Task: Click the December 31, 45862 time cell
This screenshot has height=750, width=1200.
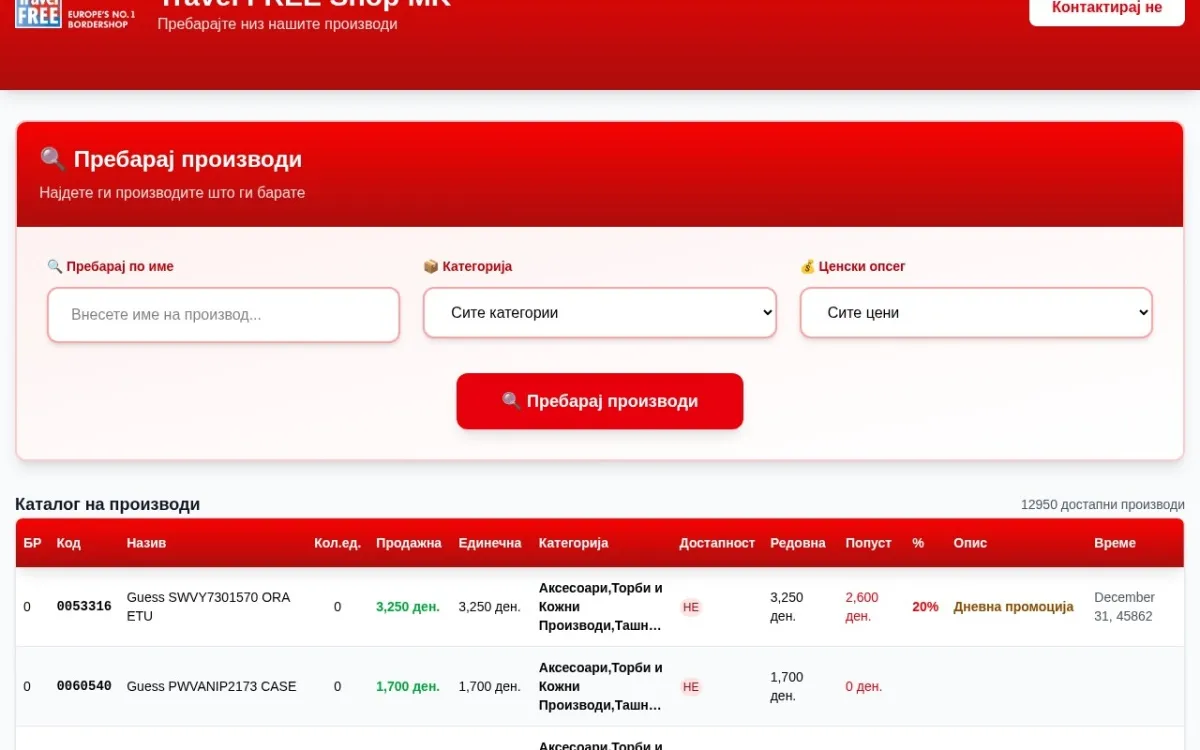Action: 1124,606
